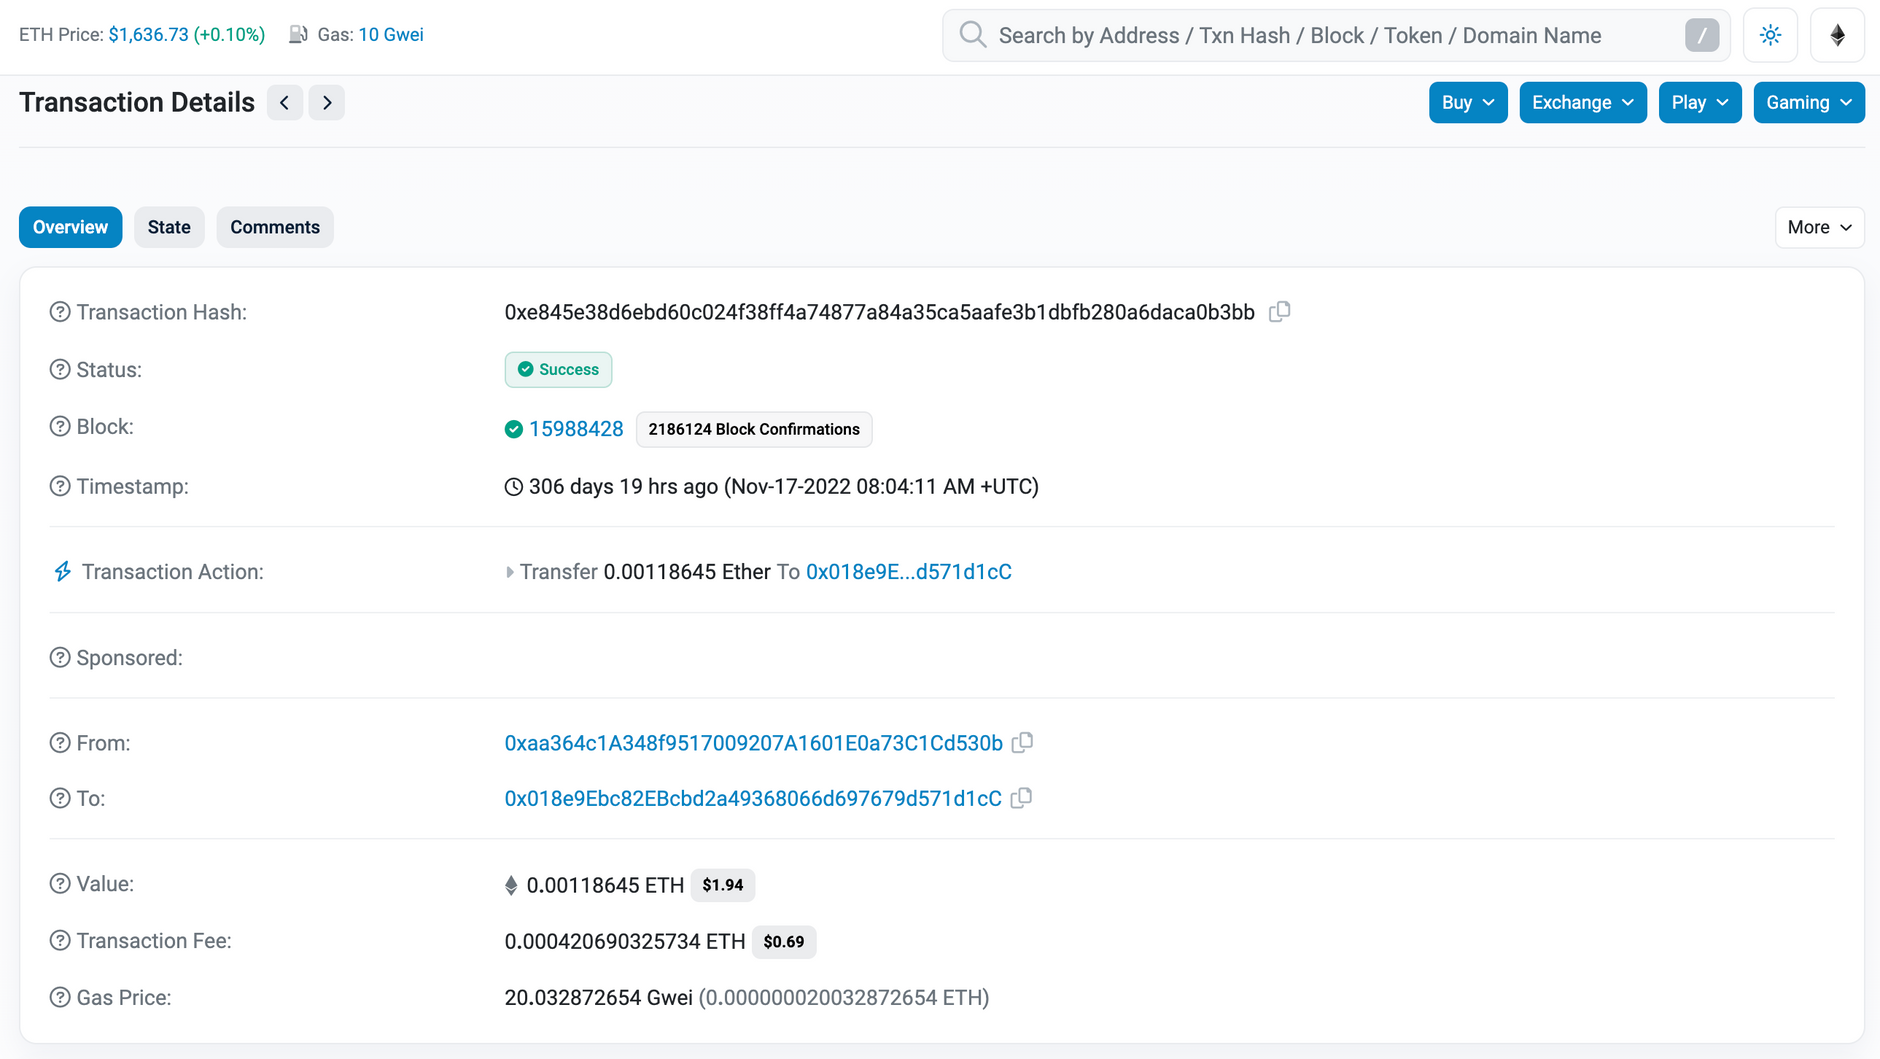Viewport: 1880px width, 1059px height.
Task: Open block 15988428 details link
Action: click(x=576, y=428)
